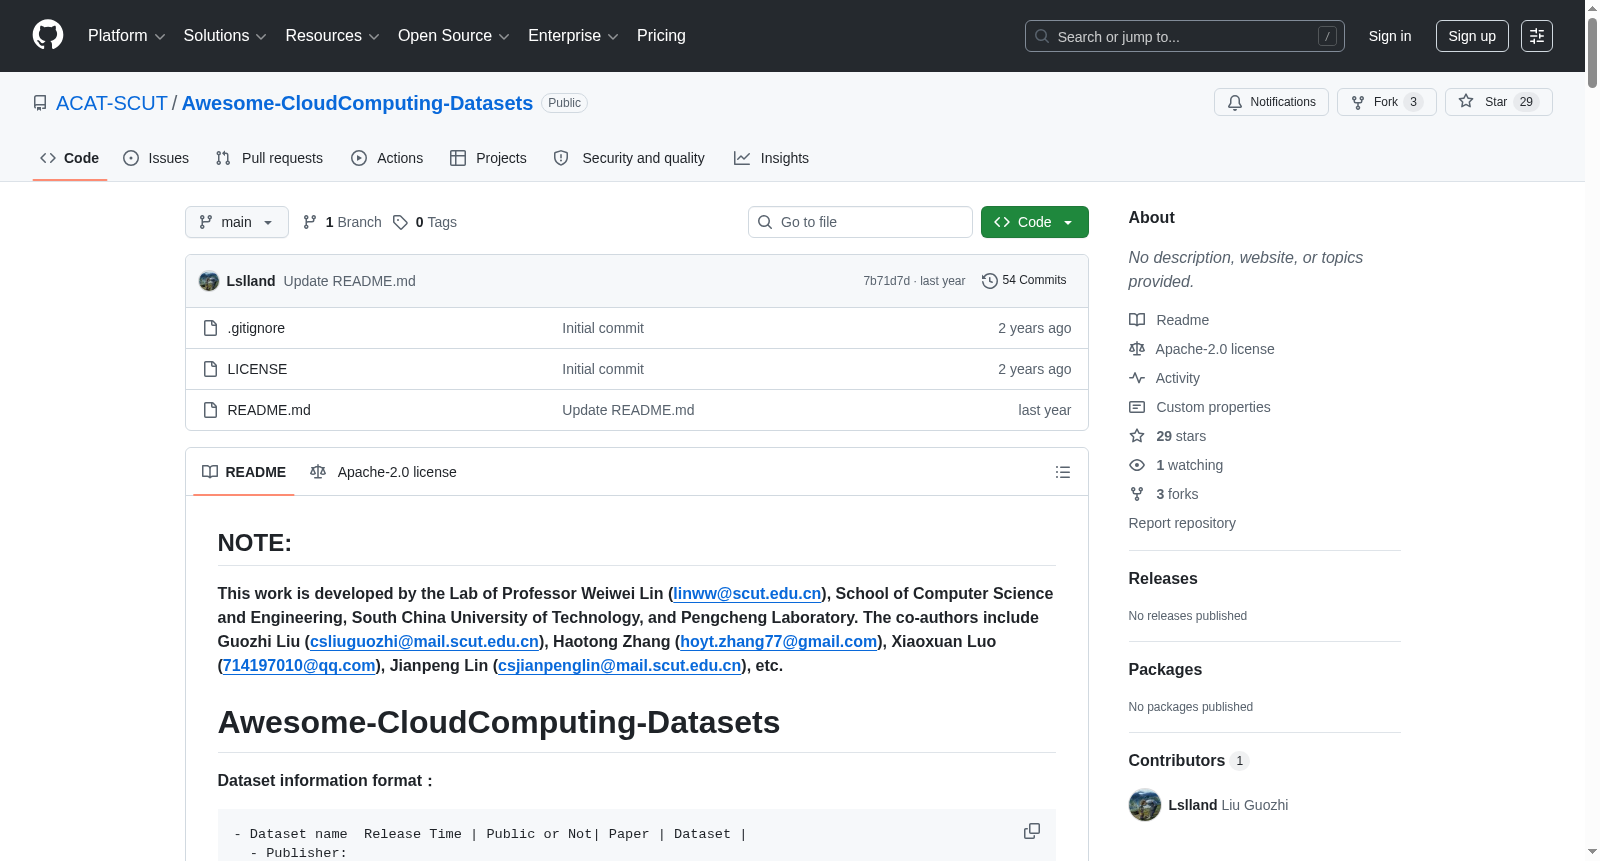Click the csliuguozhi@mail.scut.edu.cn email link
The image size is (1600, 861).
tap(424, 642)
